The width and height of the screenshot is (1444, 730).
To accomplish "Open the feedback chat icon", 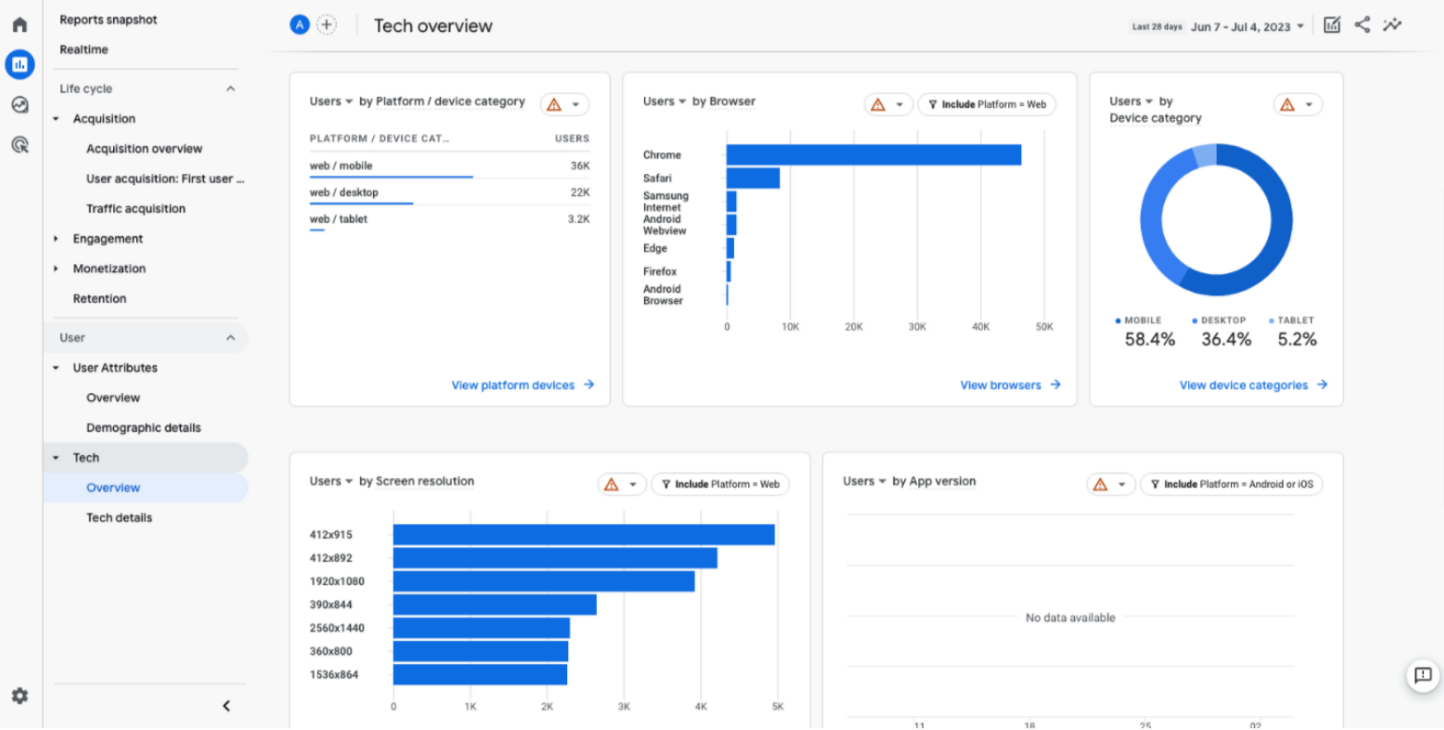I will point(1422,676).
